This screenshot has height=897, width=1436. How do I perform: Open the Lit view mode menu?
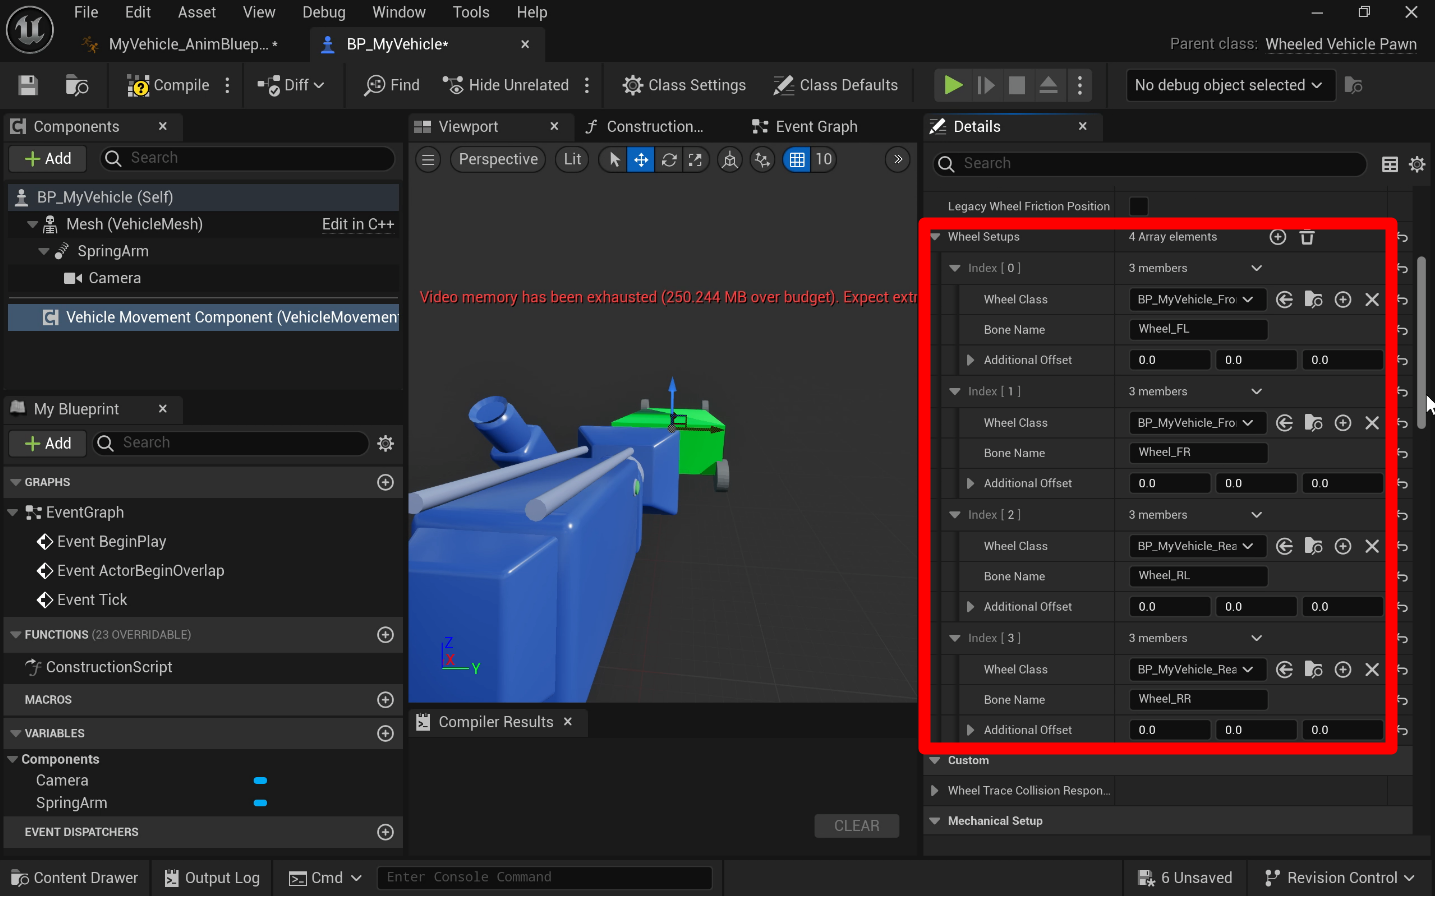pos(572,160)
